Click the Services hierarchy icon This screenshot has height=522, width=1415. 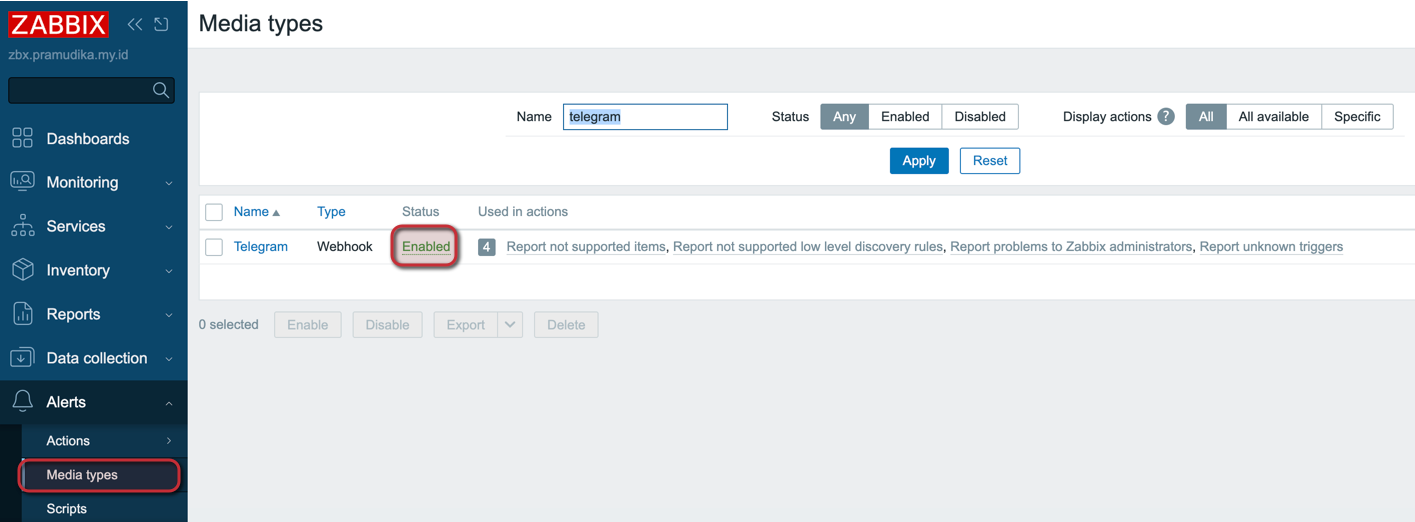[22, 226]
